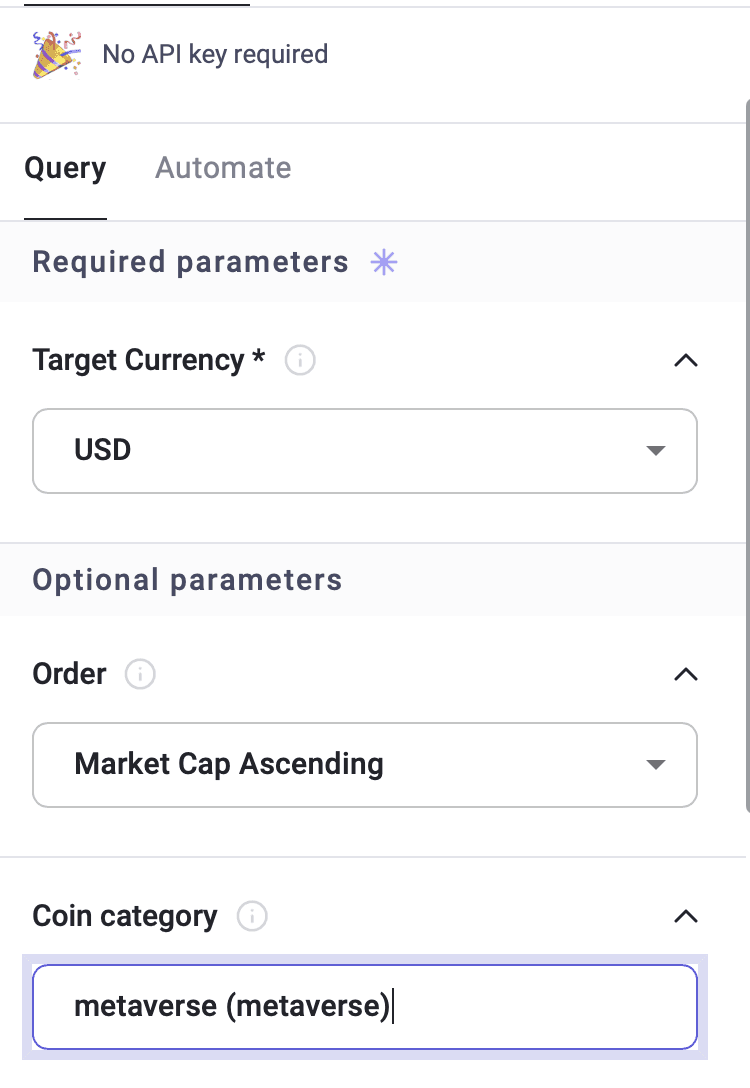Focus the metaverse coin category input
Viewport: 750px width, 1088px height.
(x=365, y=1006)
